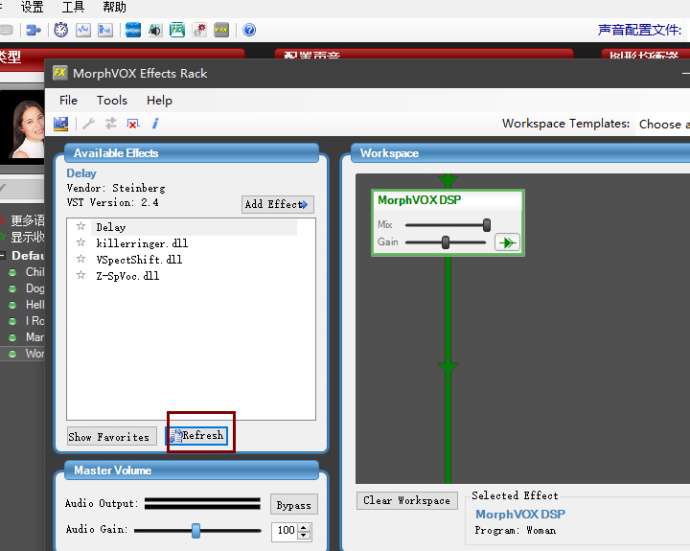Select VSpectShift.dll in the effects list
Screen dimensions: 690x551
tap(139, 259)
